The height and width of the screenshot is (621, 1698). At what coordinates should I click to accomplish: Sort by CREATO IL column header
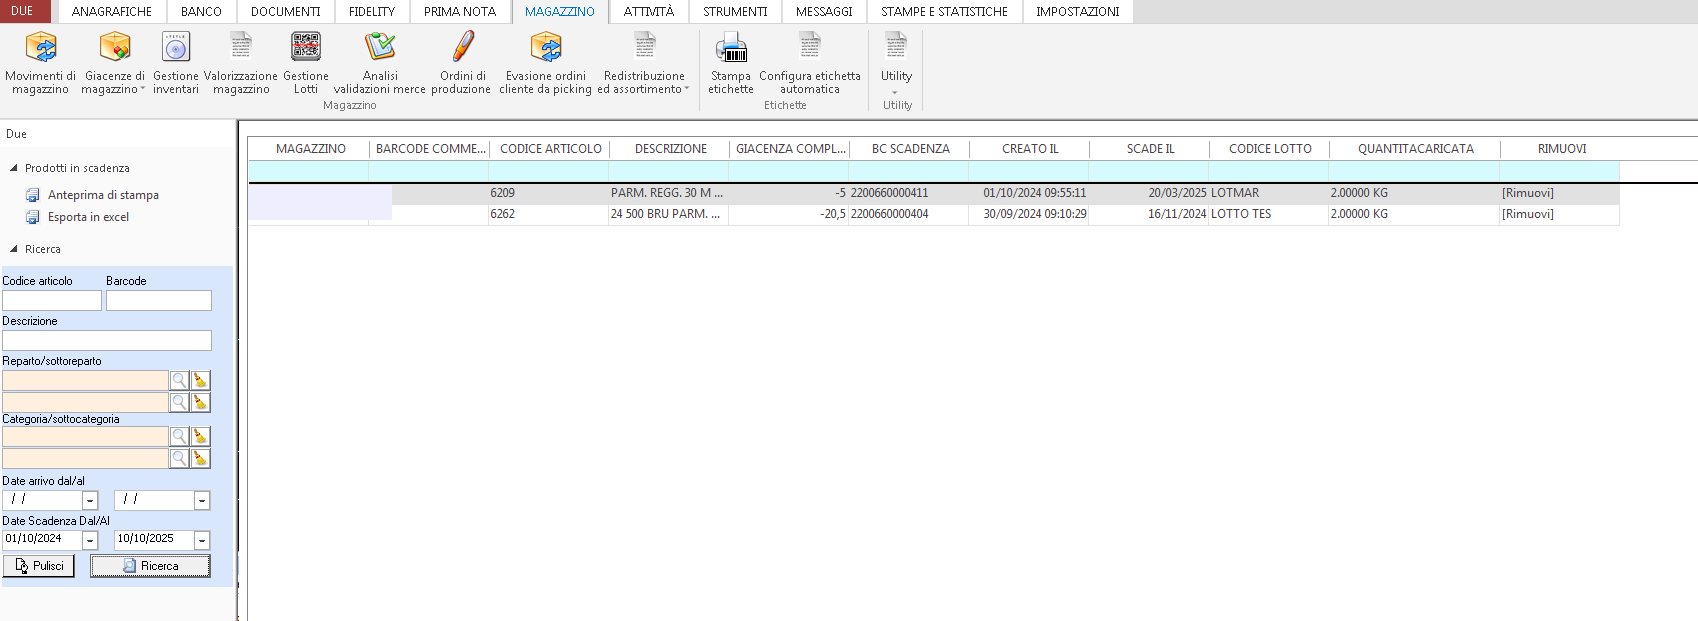click(1030, 149)
